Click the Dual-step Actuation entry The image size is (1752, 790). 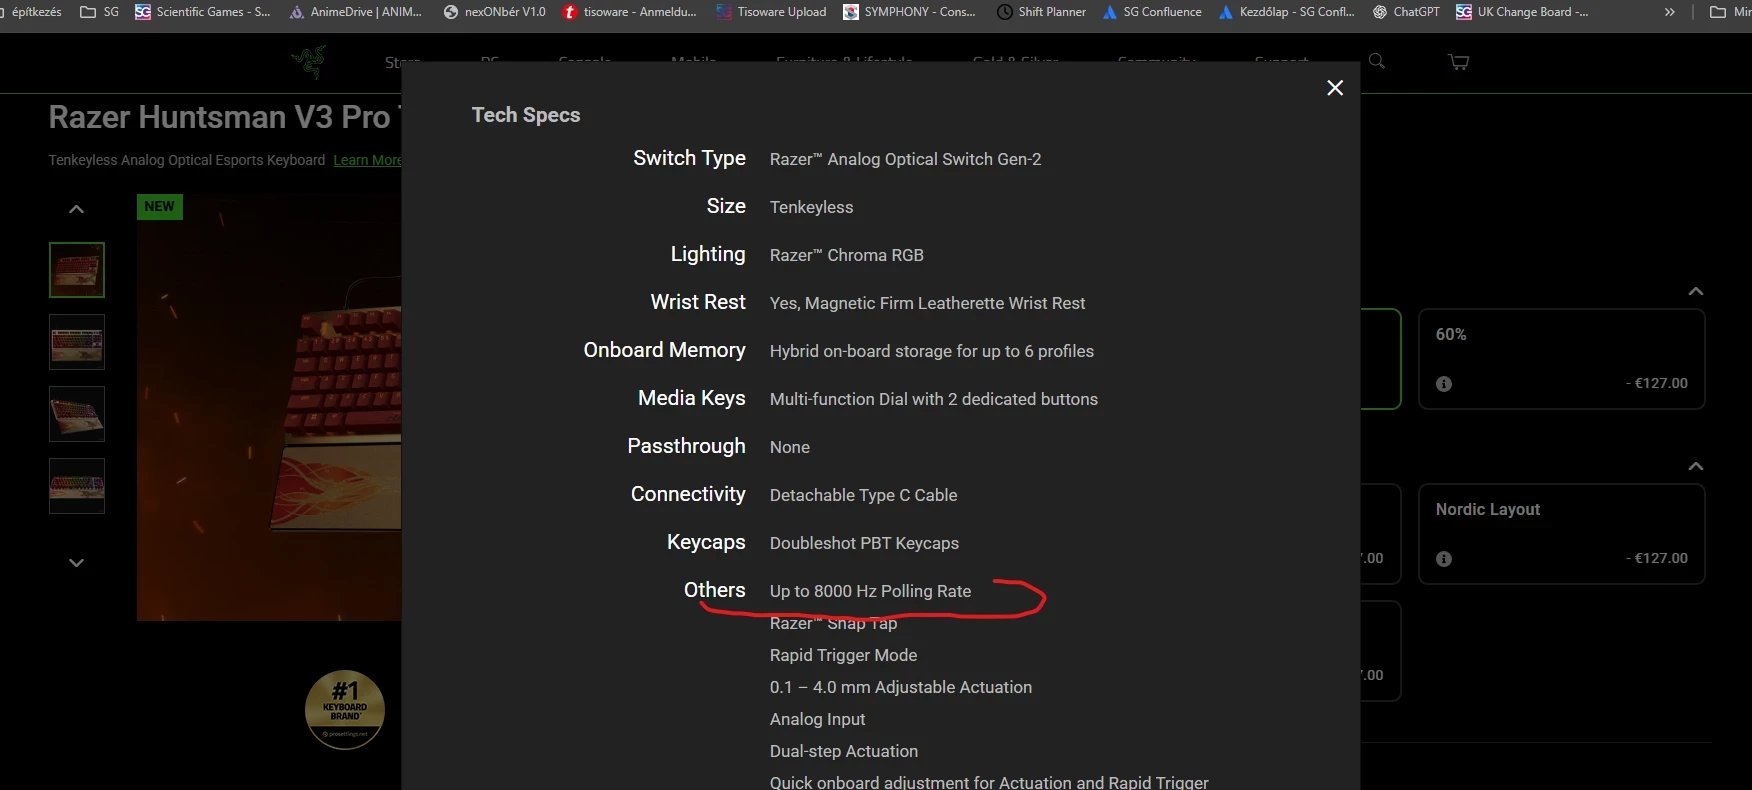pyautogui.click(x=843, y=751)
